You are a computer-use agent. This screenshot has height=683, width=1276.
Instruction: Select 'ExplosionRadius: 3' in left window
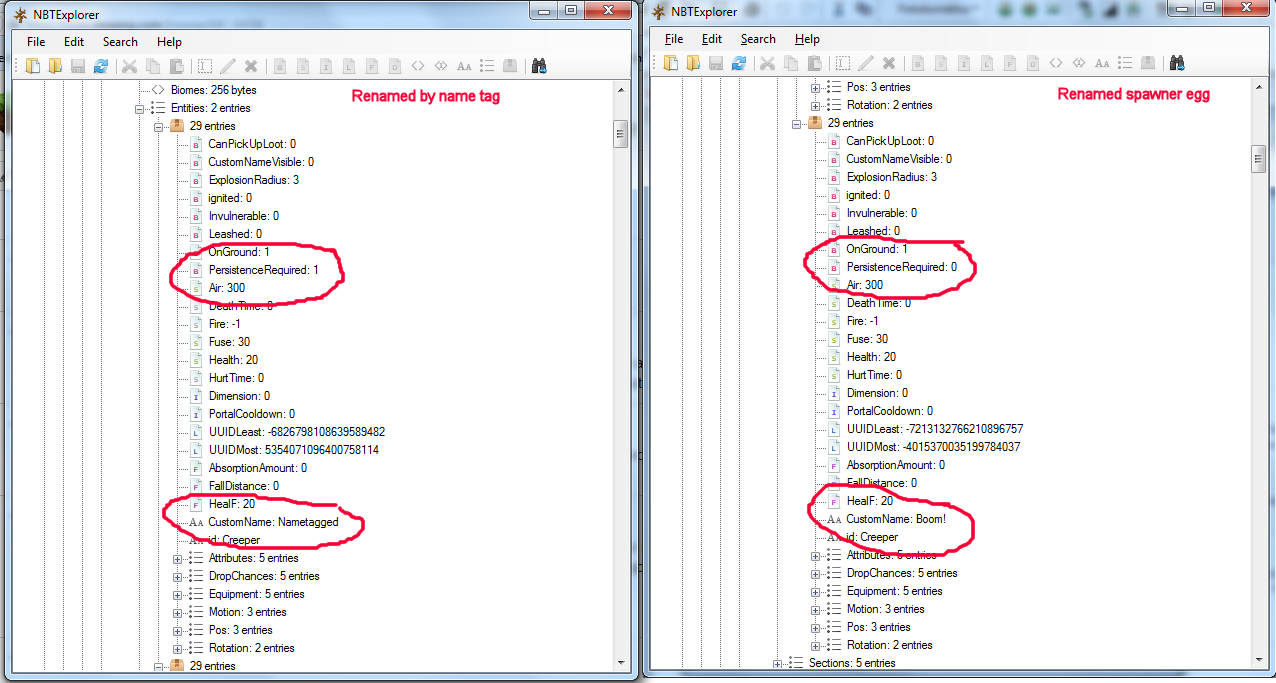[254, 180]
